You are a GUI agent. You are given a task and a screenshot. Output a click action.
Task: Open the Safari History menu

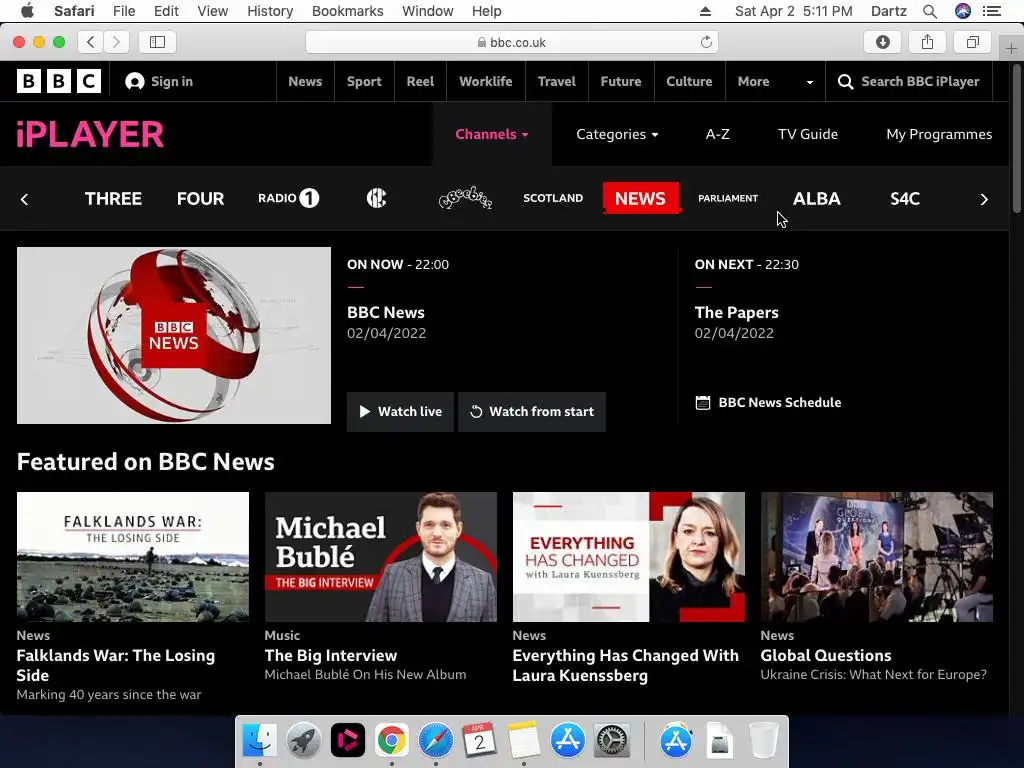(270, 11)
